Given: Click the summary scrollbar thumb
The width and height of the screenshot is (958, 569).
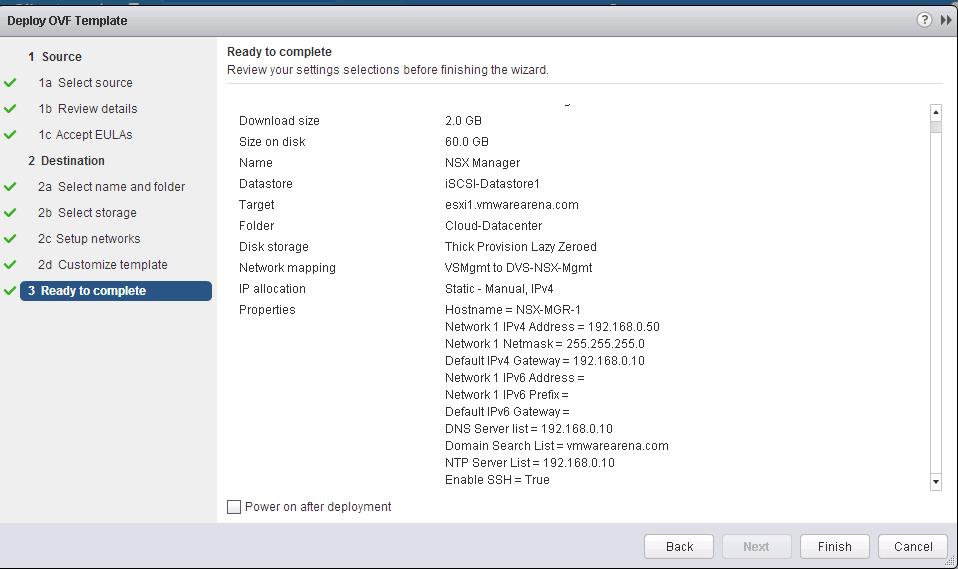Looking at the screenshot, I should (x=935, y=127).
